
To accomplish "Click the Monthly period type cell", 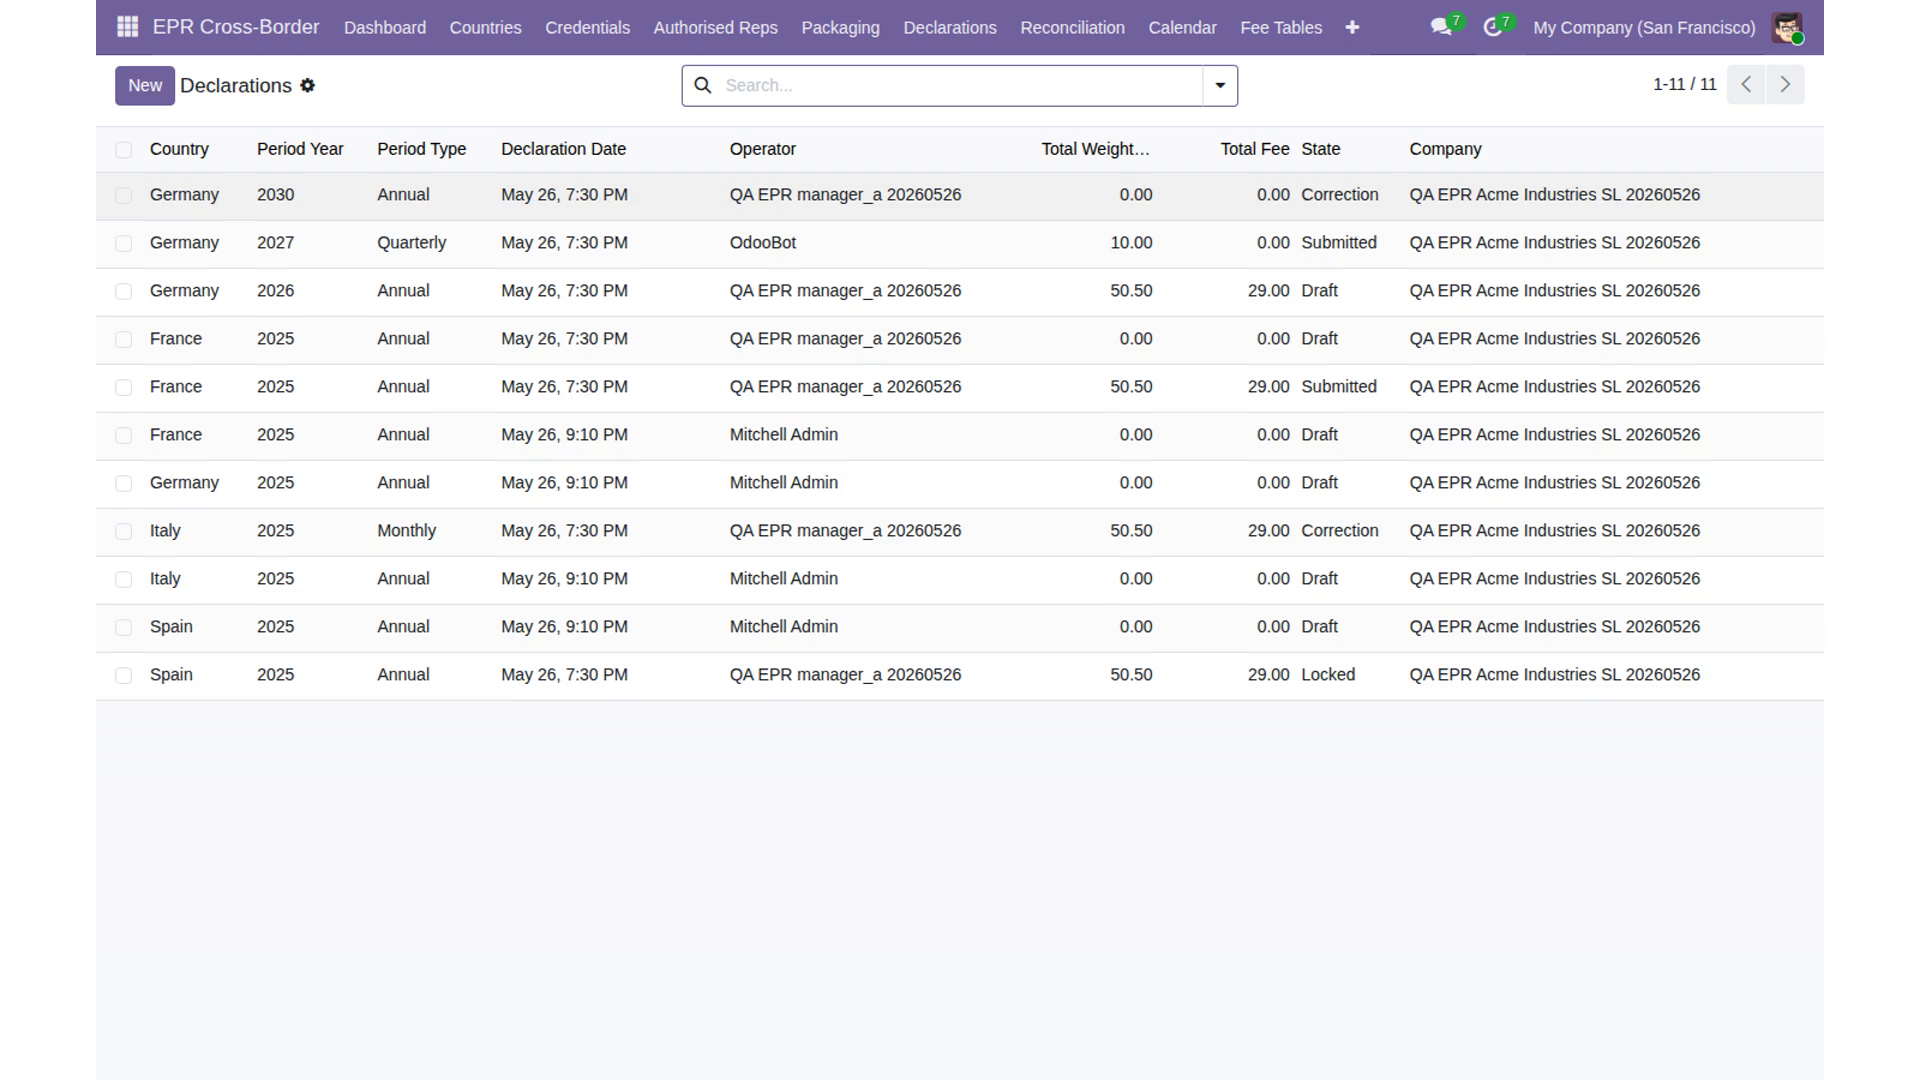I will coord(406,531).
